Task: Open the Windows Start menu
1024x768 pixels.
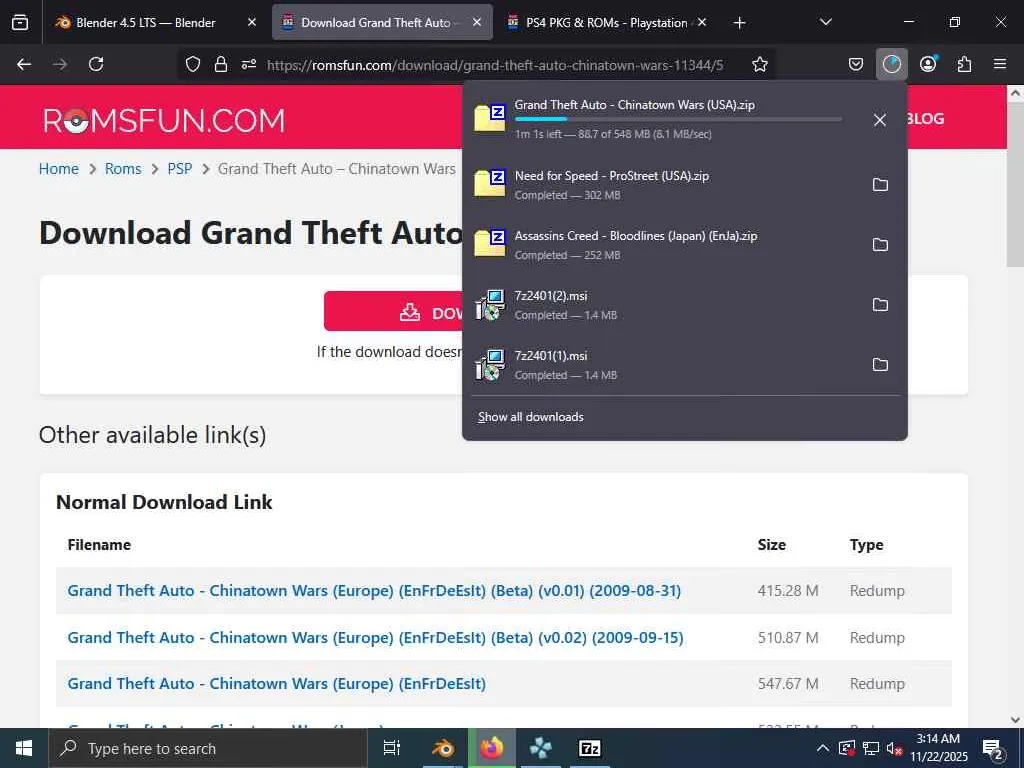Action: (x=24, y=748)
